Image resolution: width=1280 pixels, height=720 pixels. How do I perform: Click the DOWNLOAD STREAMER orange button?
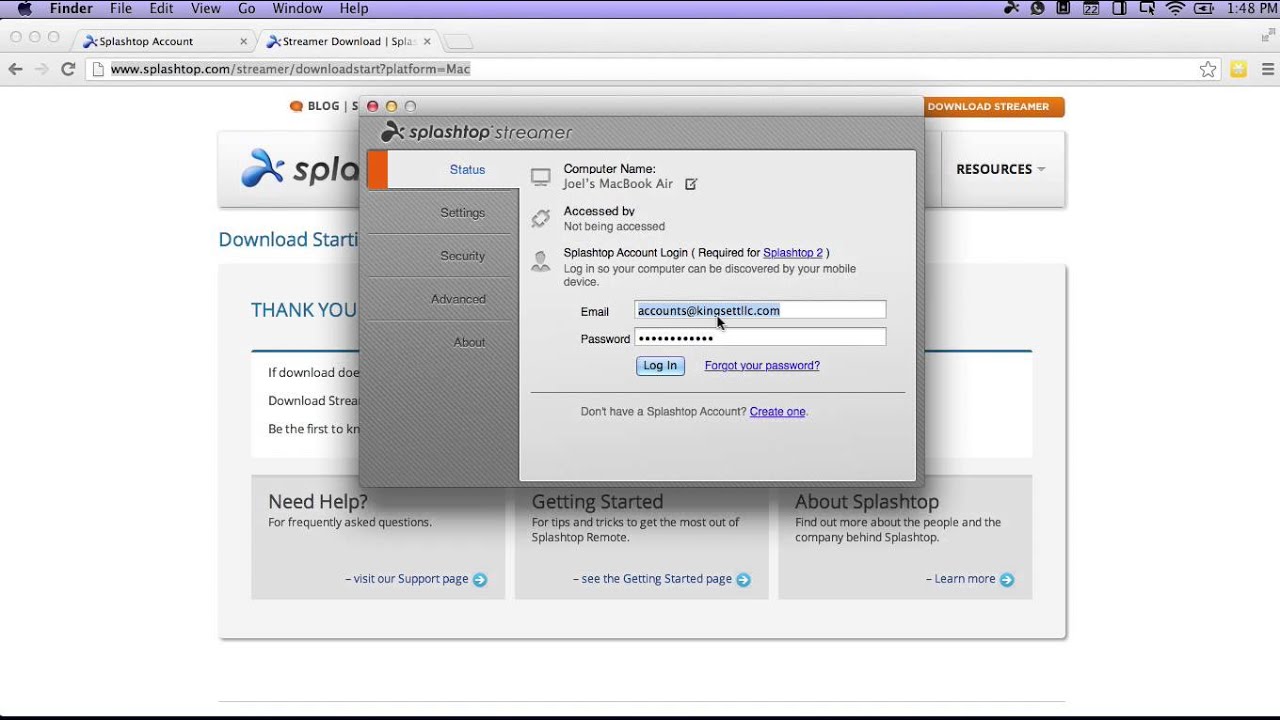pos(988,107)
